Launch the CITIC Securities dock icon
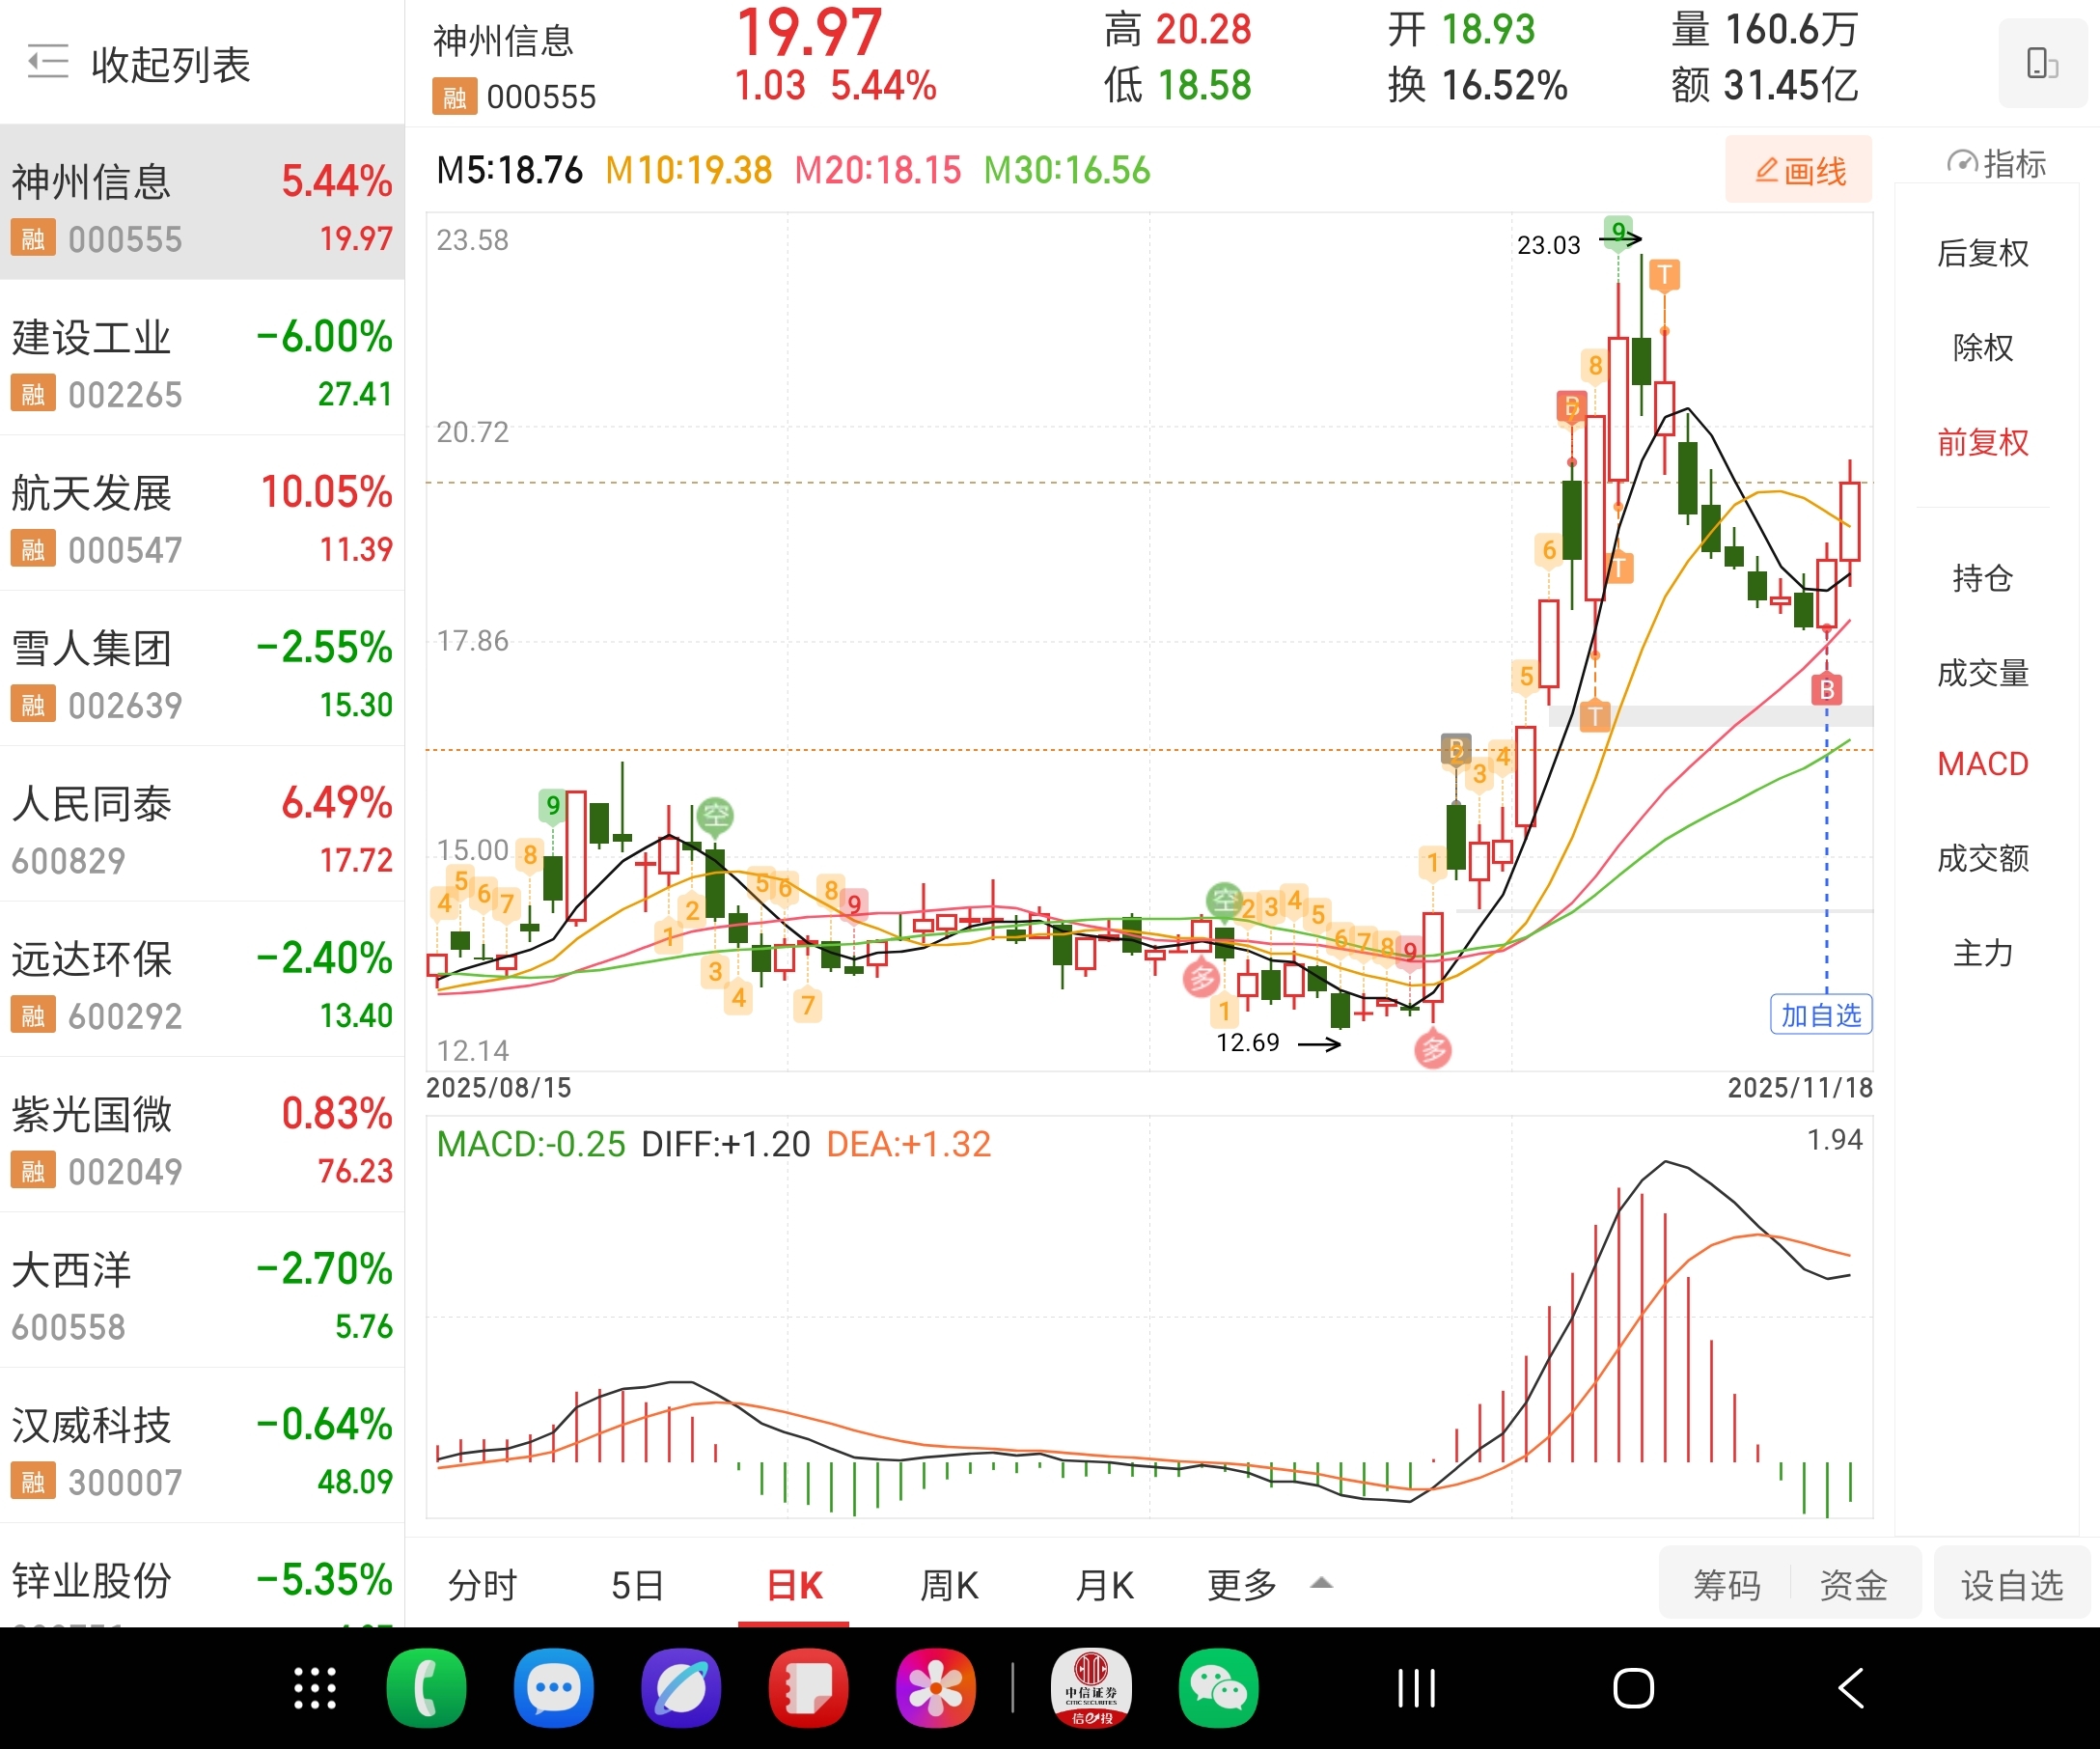2100x1749 pixels. tap(1091, 1688)
